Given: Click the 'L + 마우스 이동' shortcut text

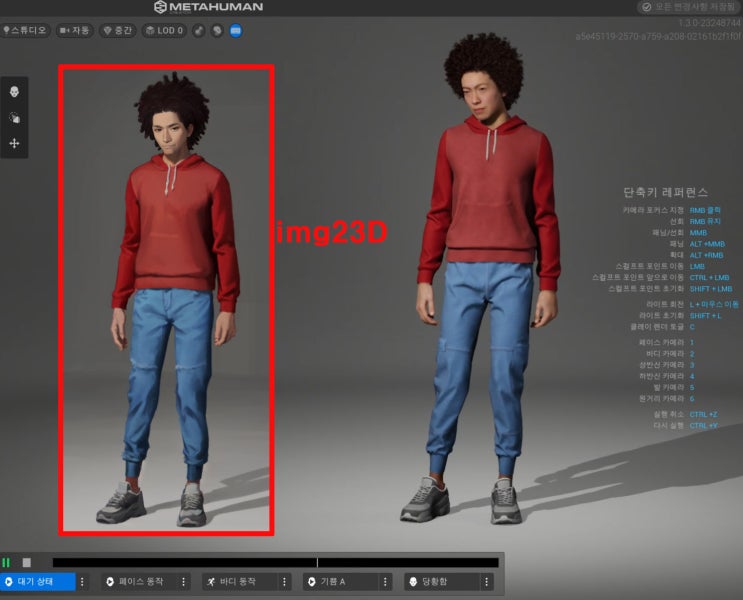Looking at the screenshot, I should point(714,304).
